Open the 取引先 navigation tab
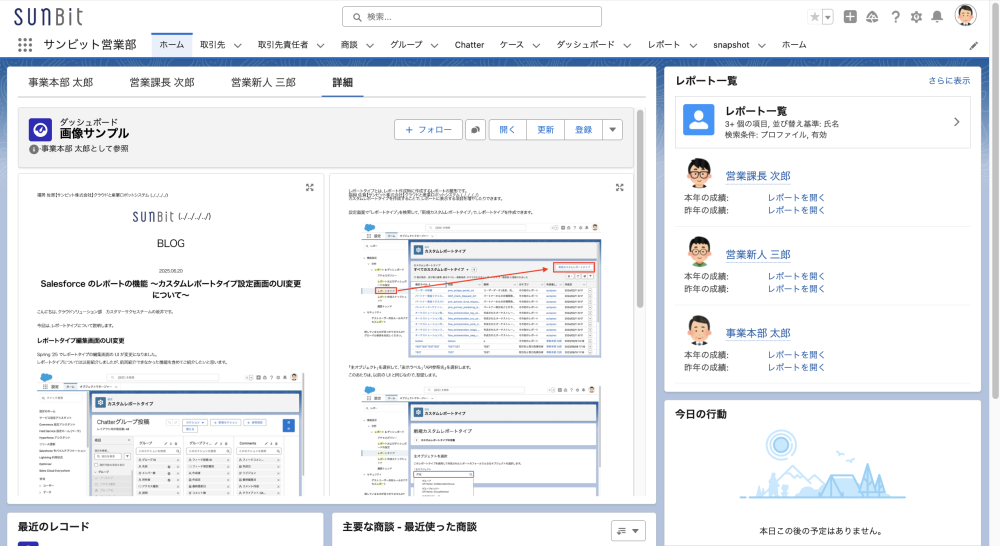1000x546 pixels. tap(212, 45)
